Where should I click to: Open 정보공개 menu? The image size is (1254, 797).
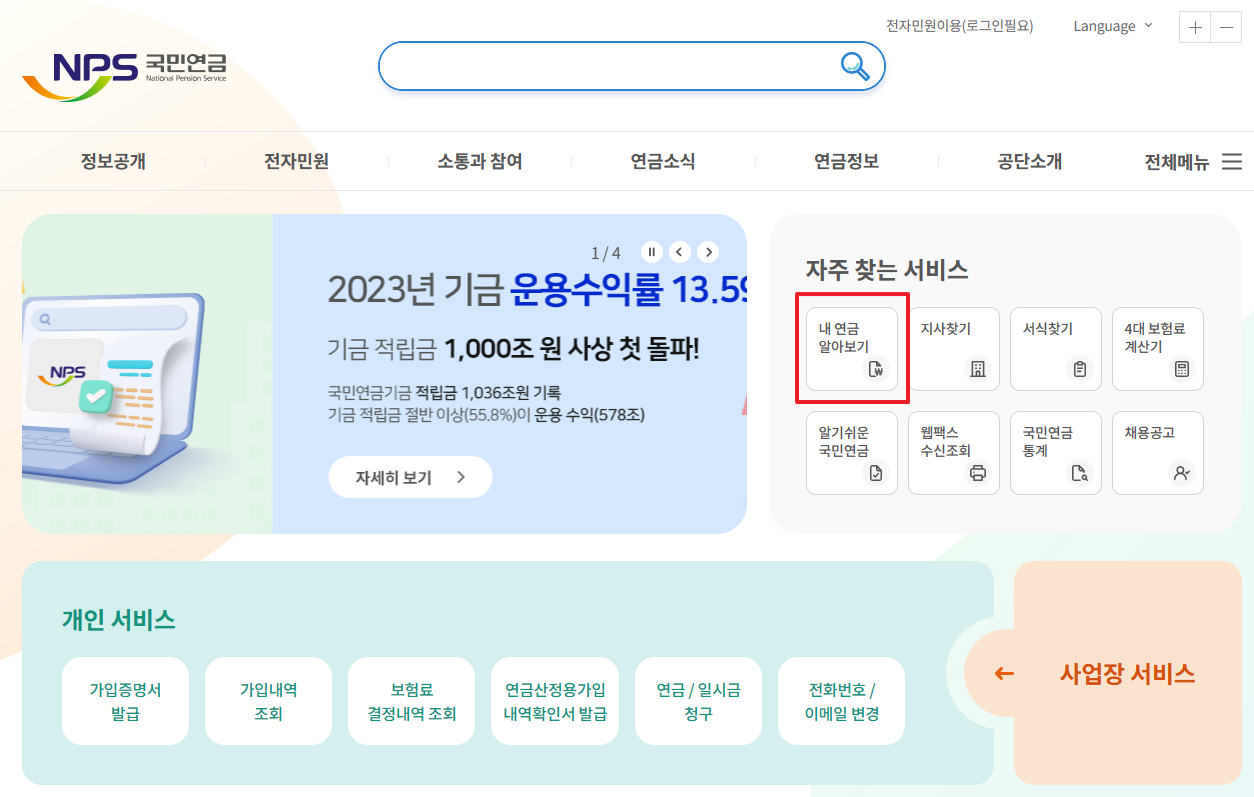(113, 161)
